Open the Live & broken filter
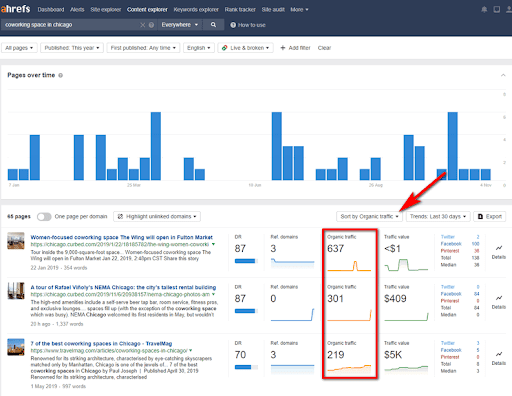Image resolution: width=512 pixels, height=396 pixels. 245,48
